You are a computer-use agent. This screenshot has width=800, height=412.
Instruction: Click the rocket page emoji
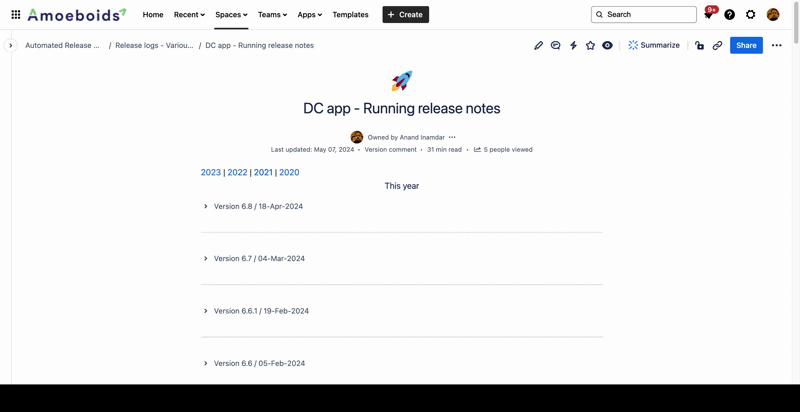(x=402, y=81)
